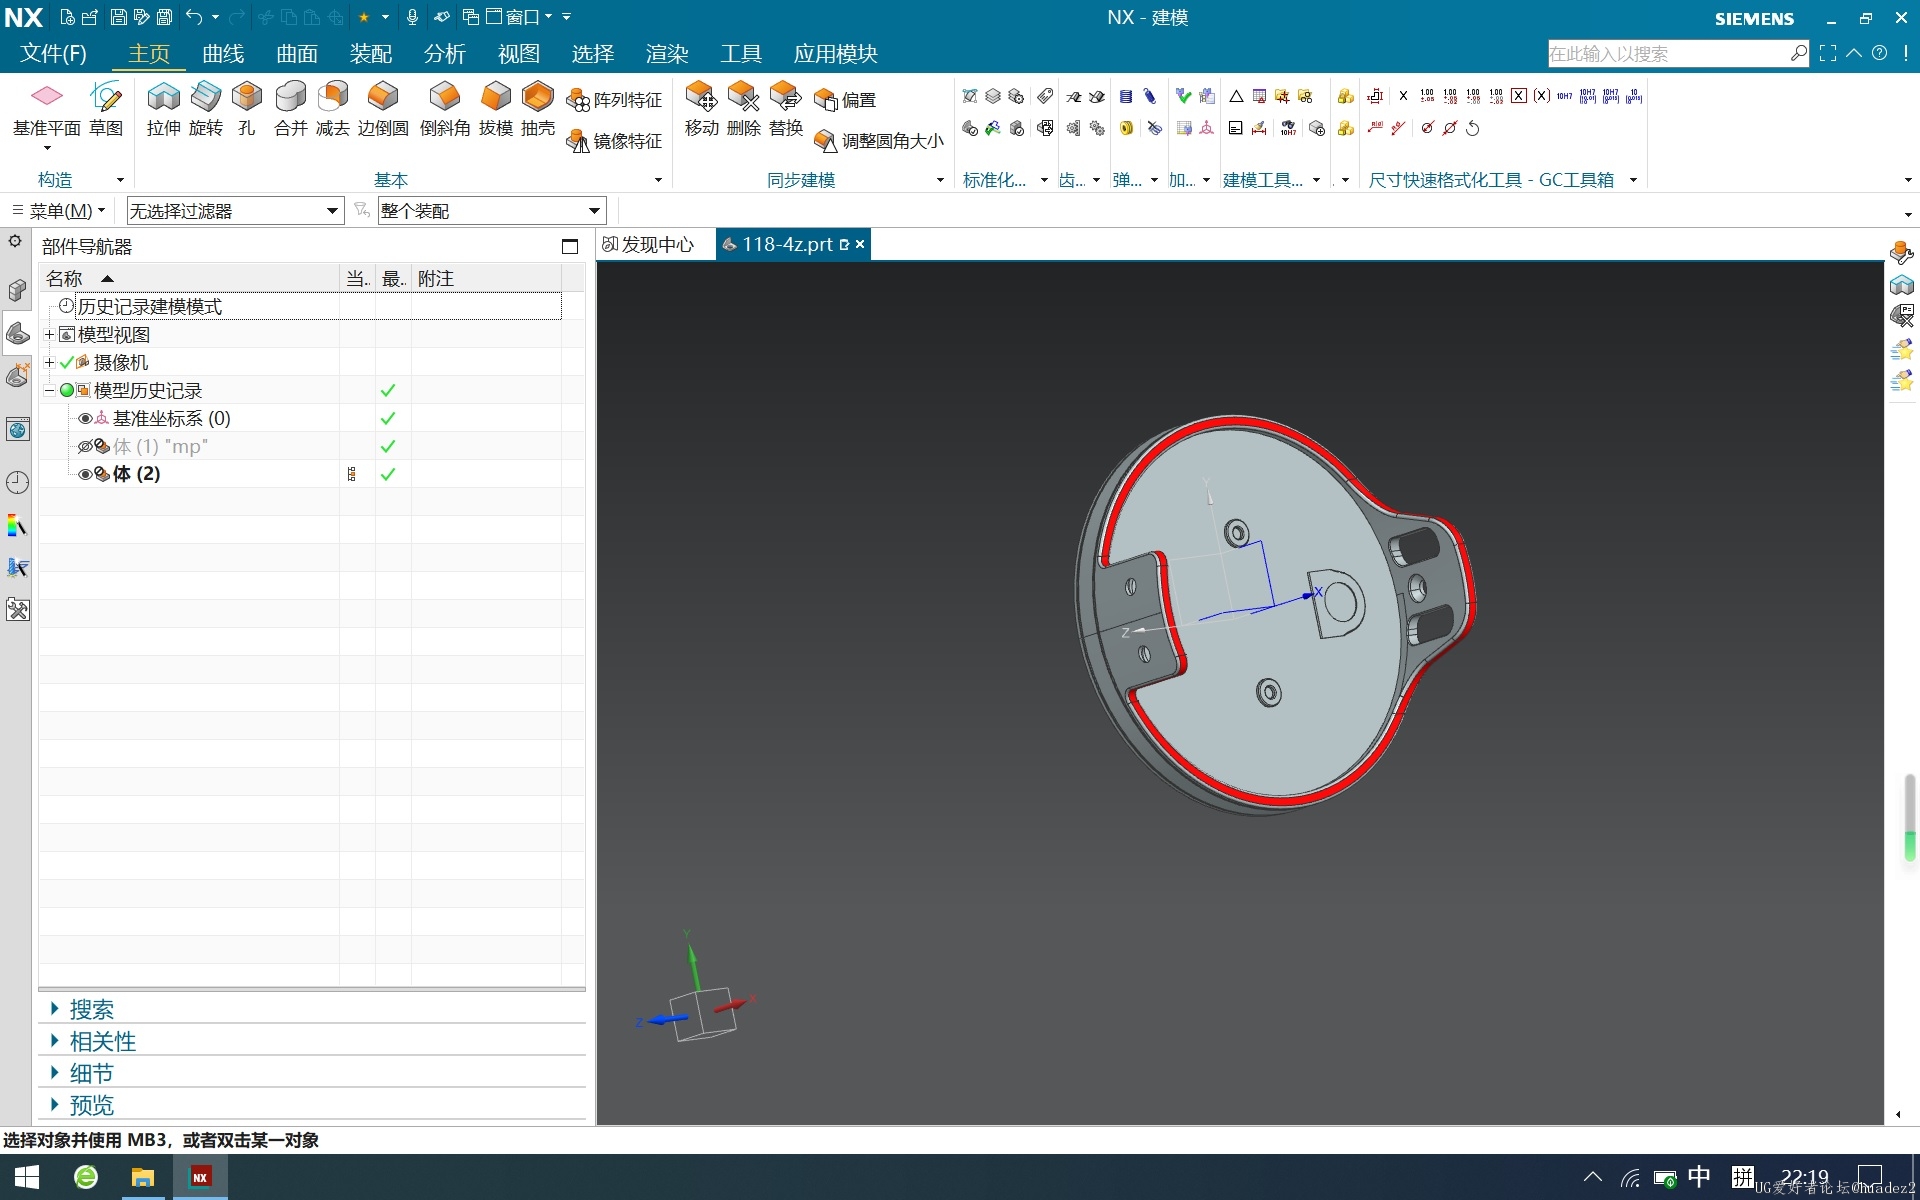This screenshot has height=1200, width=1920.
Task: Click the Hole (孔) tool icon
Action: pos(247,108)
